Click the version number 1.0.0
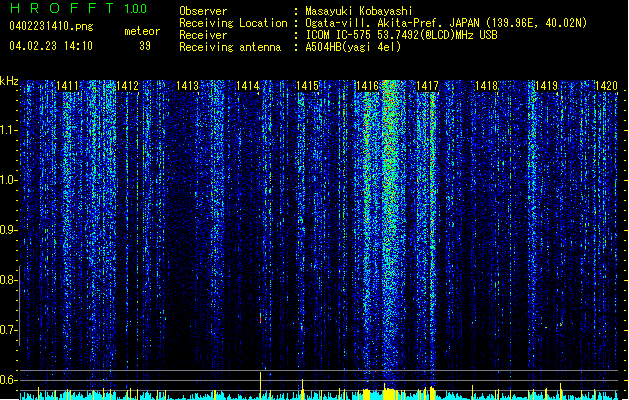 tap(136, 8)
